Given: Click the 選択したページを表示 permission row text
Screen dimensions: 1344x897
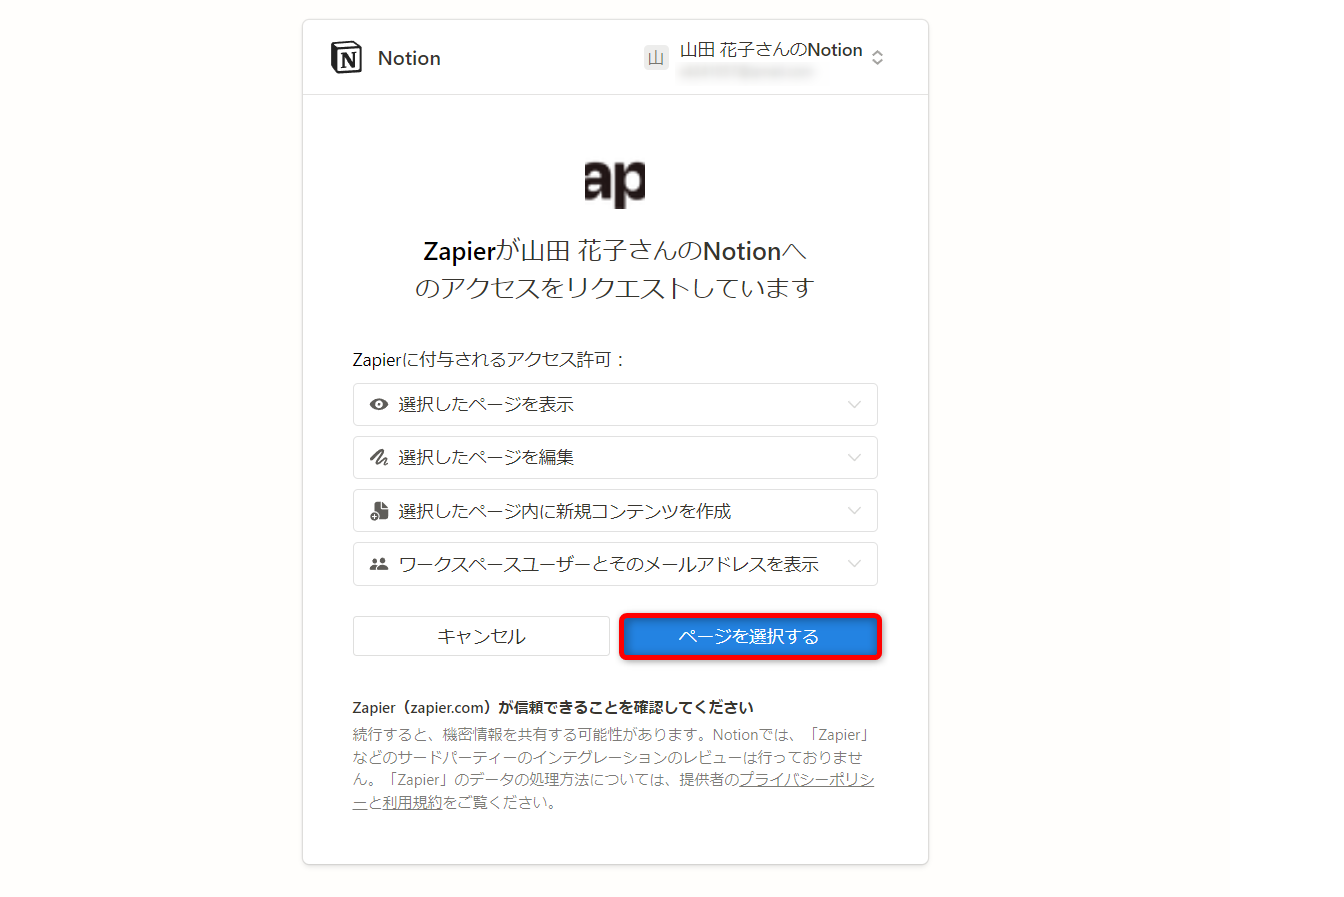Looking at the screenshot, I should (x=486, y=405).
